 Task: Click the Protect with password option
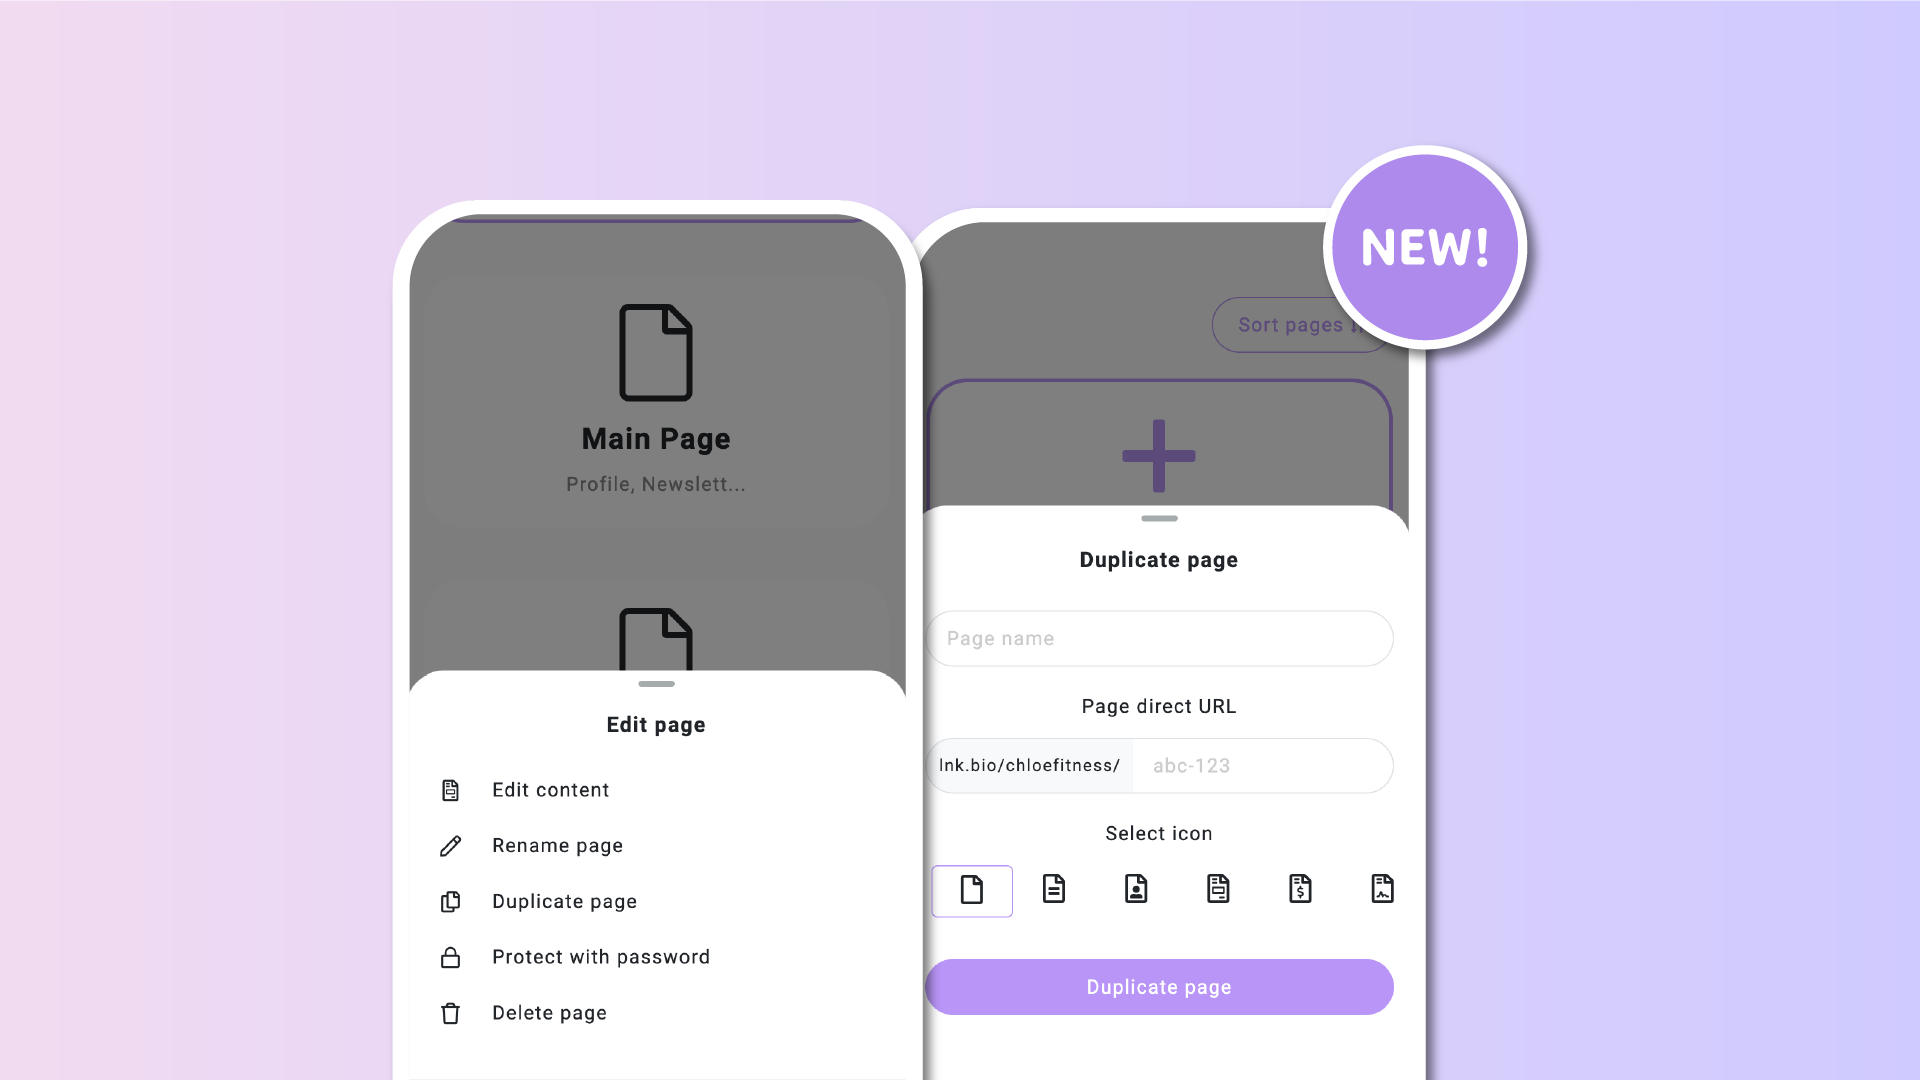click(x=600, y=956)
